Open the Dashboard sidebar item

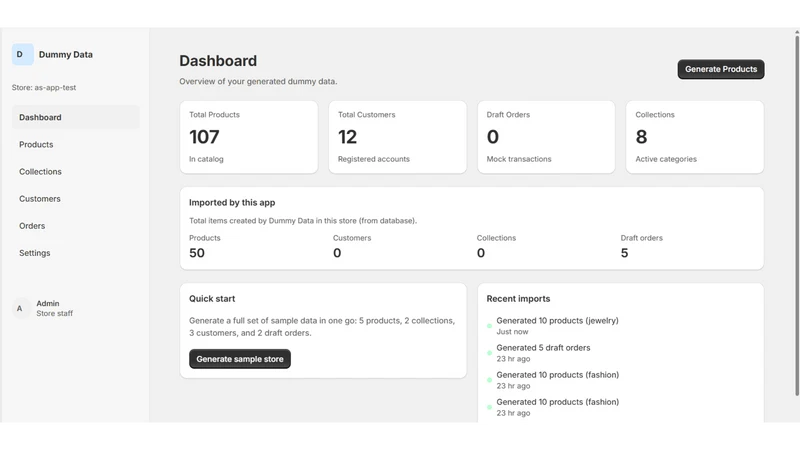click(76, 117)
